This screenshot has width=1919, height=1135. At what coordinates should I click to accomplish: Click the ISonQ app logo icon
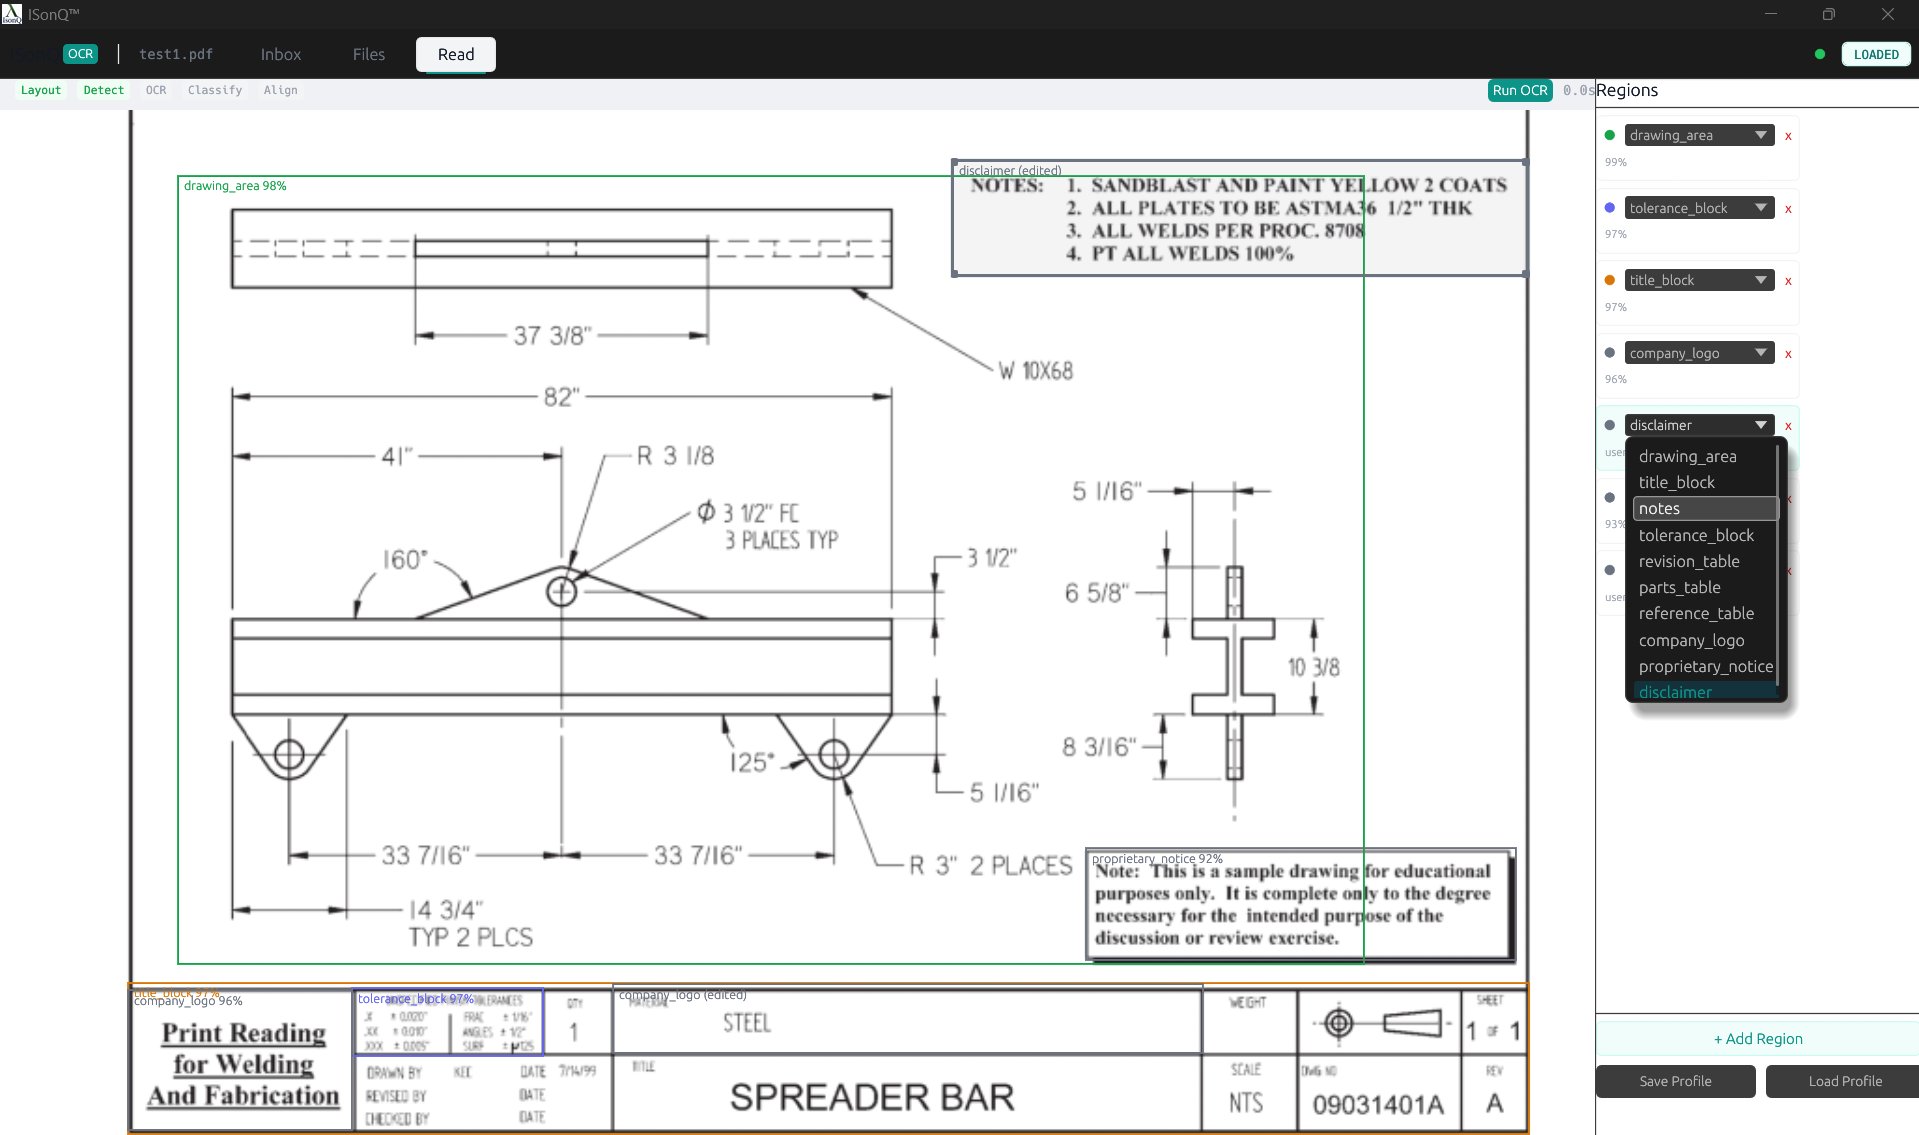[11, 14]
